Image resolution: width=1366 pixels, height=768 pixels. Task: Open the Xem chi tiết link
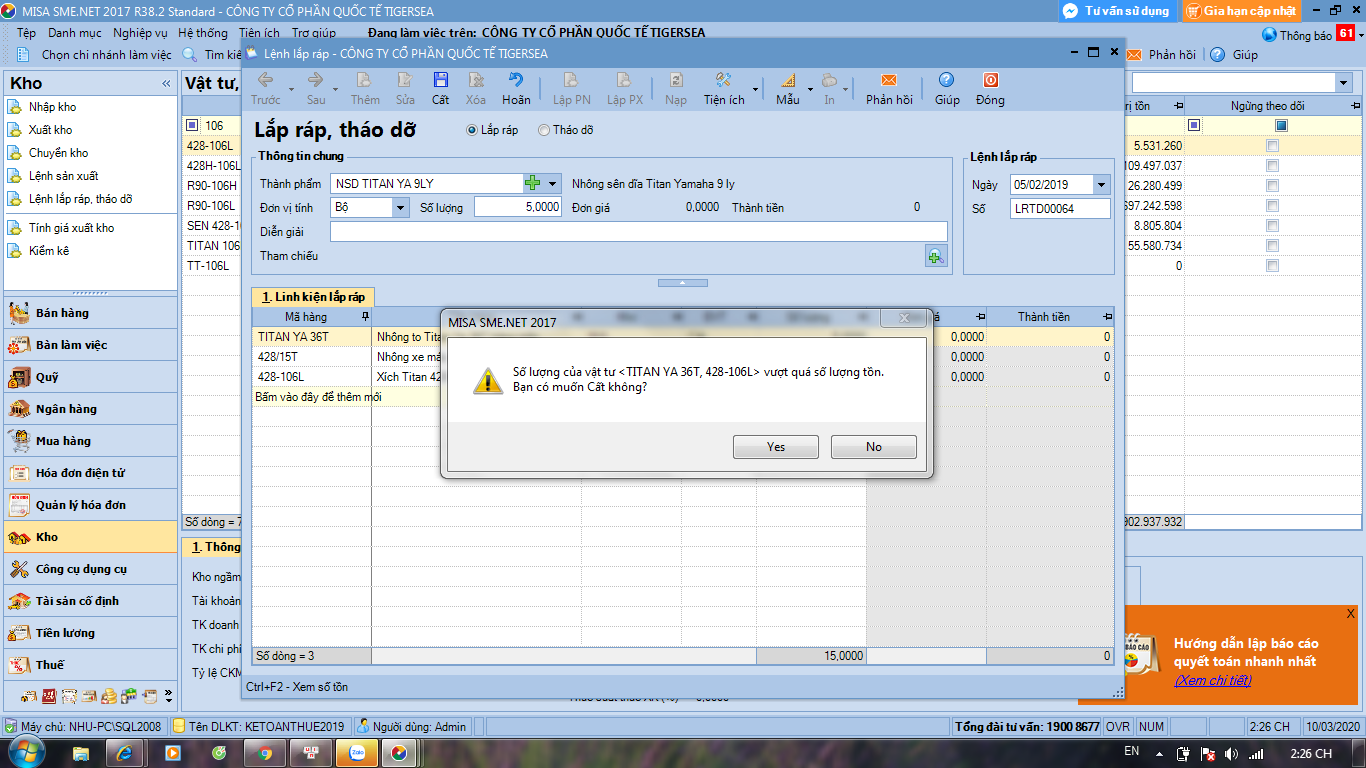pos(1212,680)
